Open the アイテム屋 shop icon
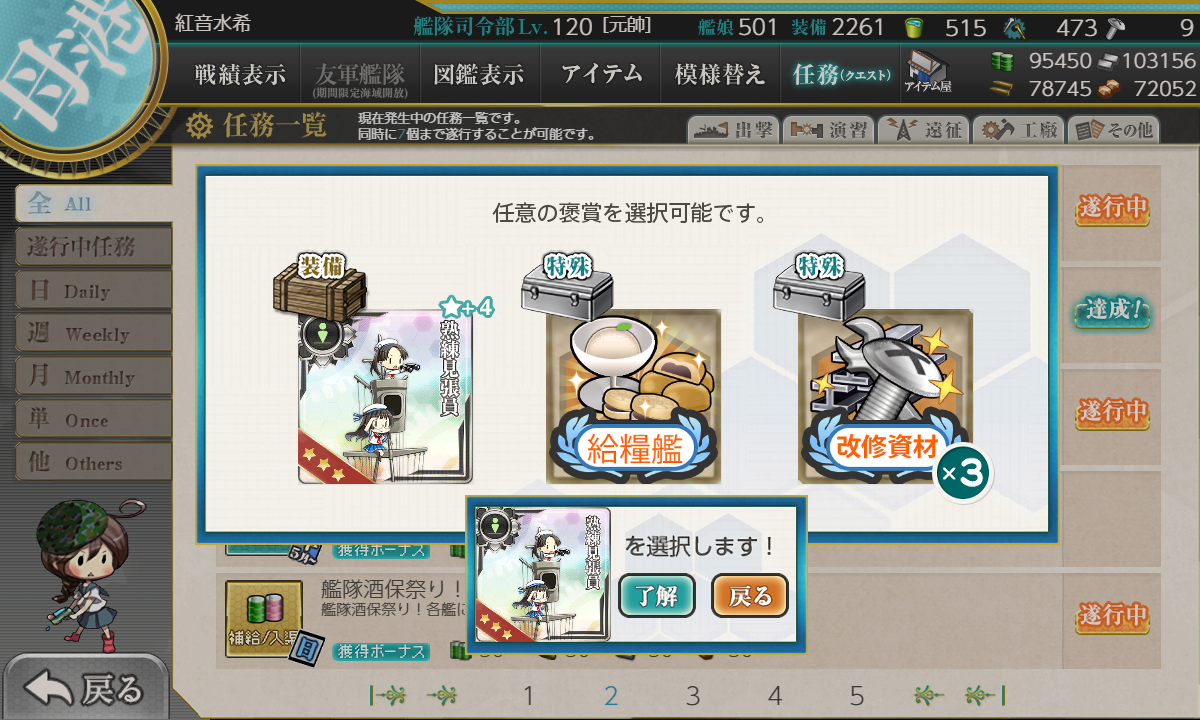 928,72
